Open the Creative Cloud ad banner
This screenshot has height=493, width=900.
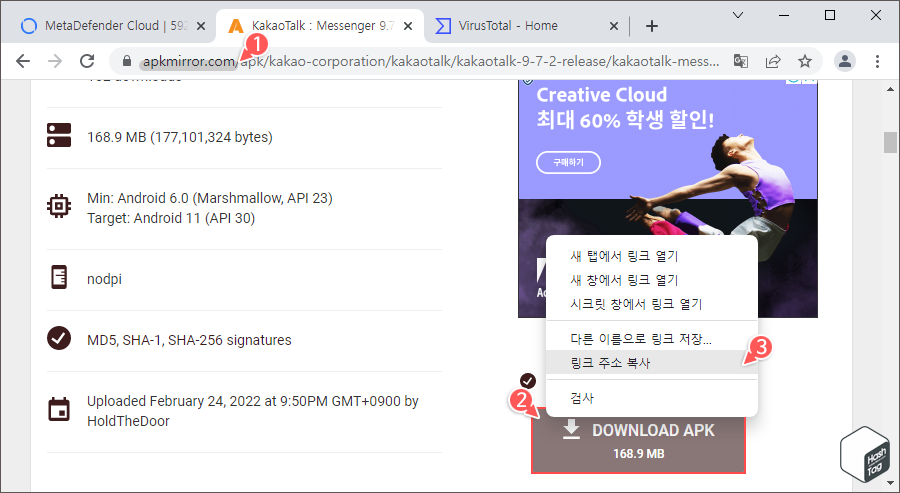point(668,198)
